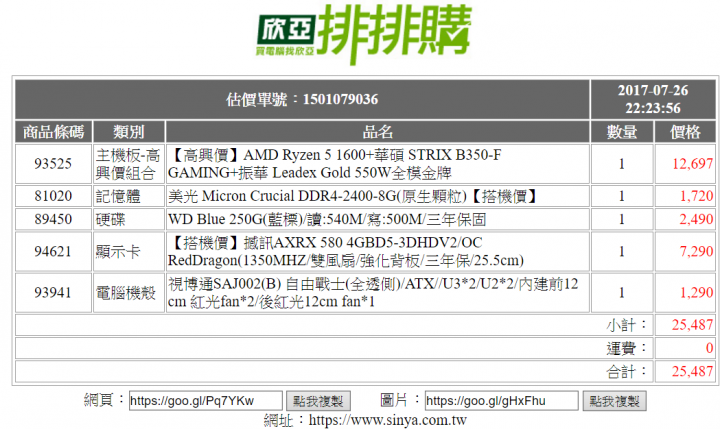Click the 小計 amount 25,487
Image resolution: width=720 pixels, height=429 pixels.
pyautogui.click(x=692, y=325)
